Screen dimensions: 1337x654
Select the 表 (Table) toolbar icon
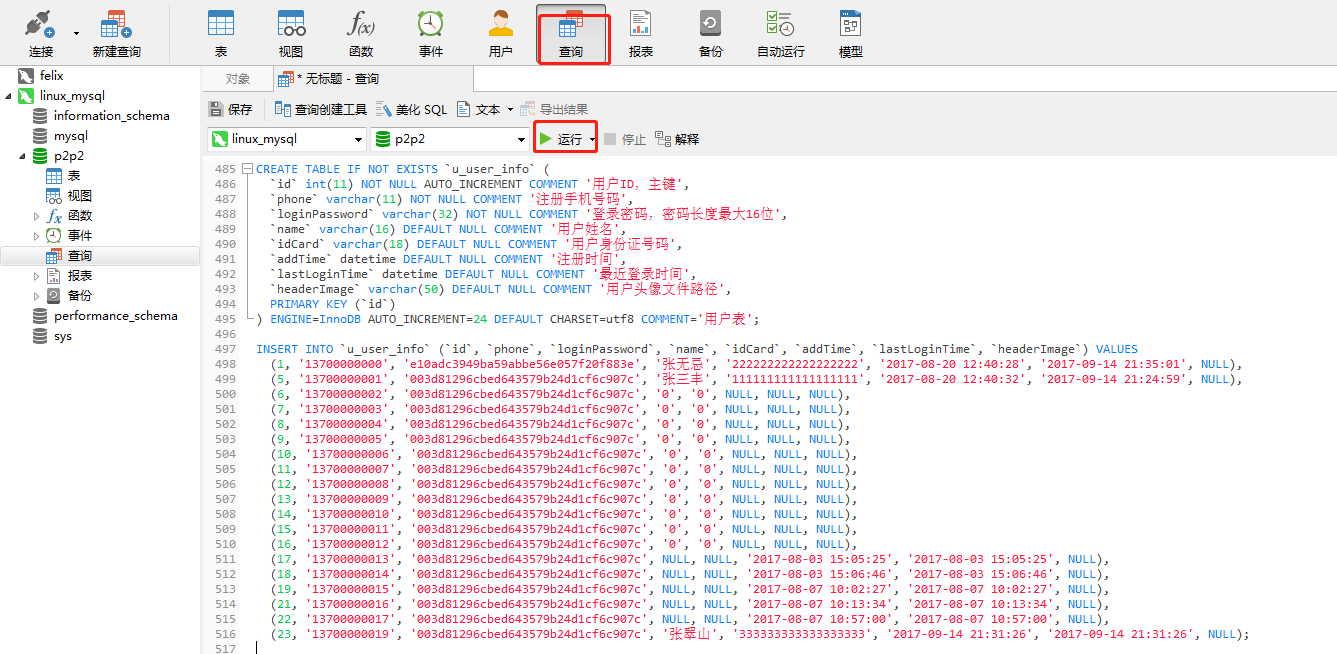pos(221,33)
